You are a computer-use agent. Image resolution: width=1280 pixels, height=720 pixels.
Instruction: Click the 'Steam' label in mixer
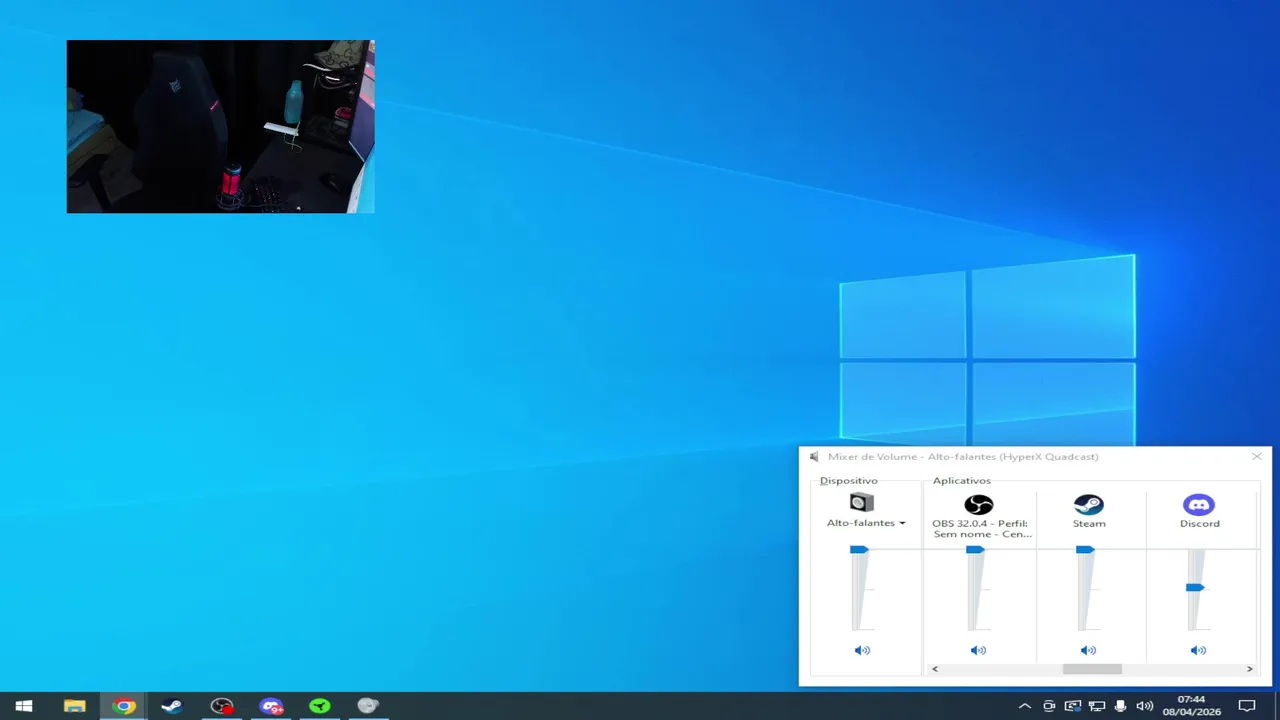(1089, 523)
